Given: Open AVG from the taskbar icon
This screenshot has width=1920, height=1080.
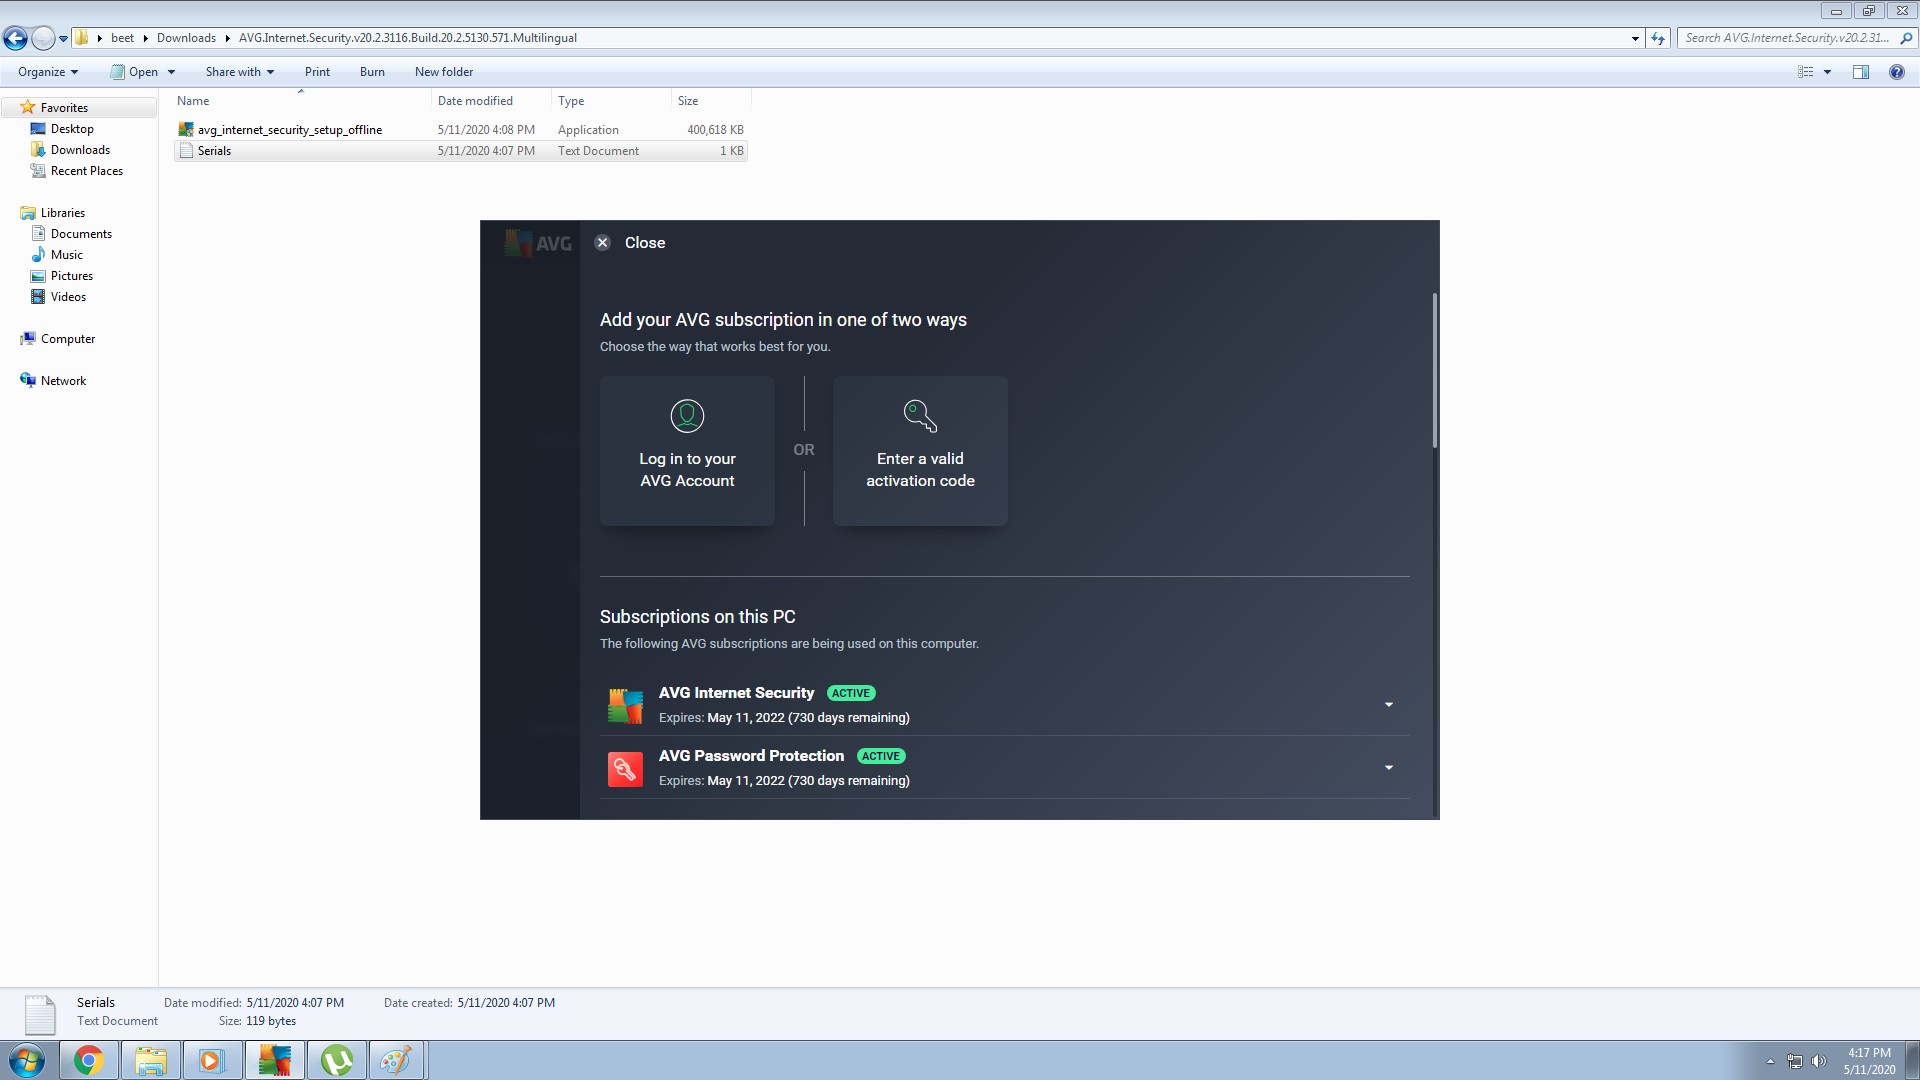Looking at the screenshot, I should point(274,1060).
